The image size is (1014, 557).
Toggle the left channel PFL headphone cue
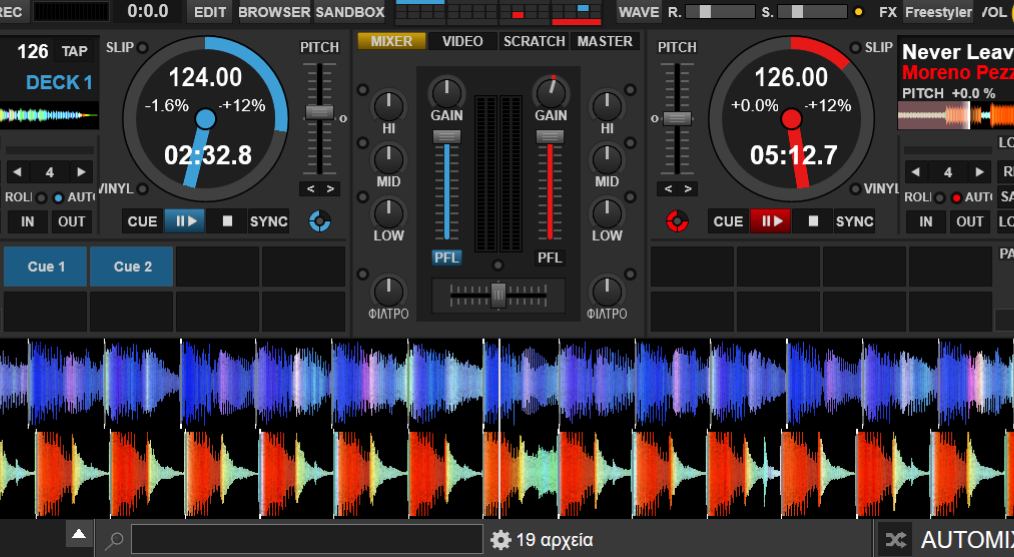(x=446, y=257)
